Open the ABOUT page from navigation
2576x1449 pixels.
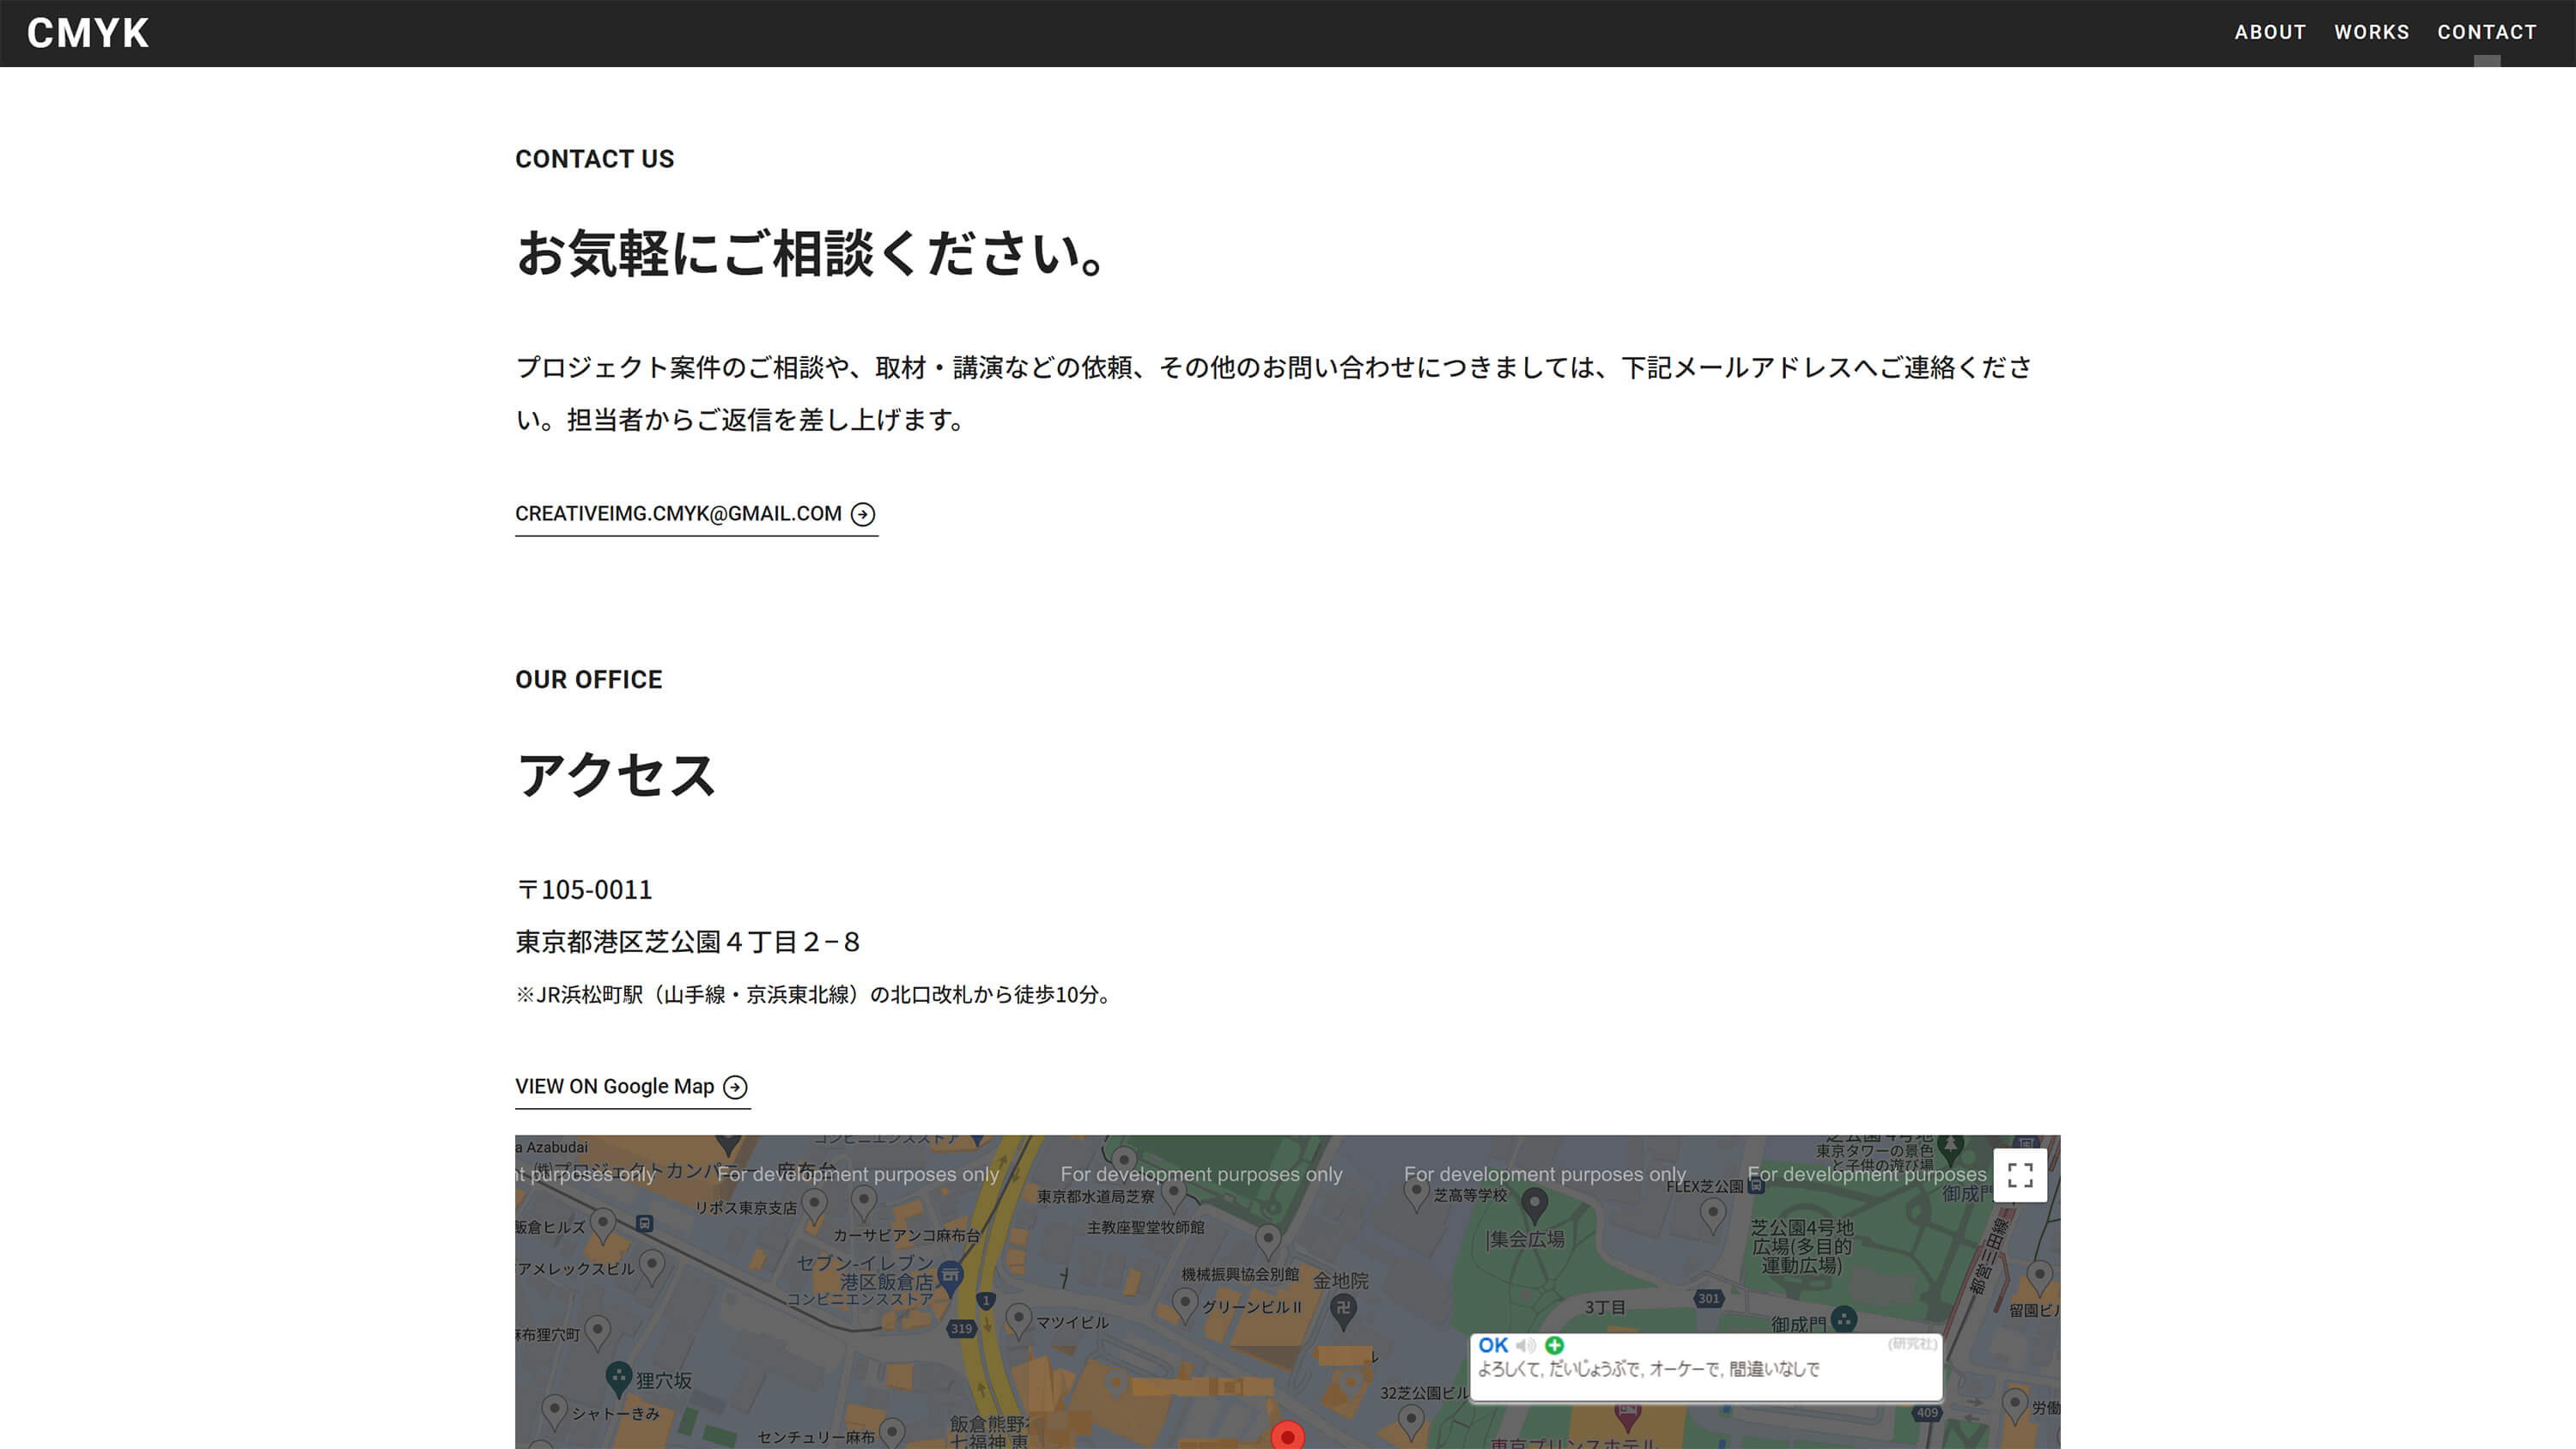point(2270,32)
